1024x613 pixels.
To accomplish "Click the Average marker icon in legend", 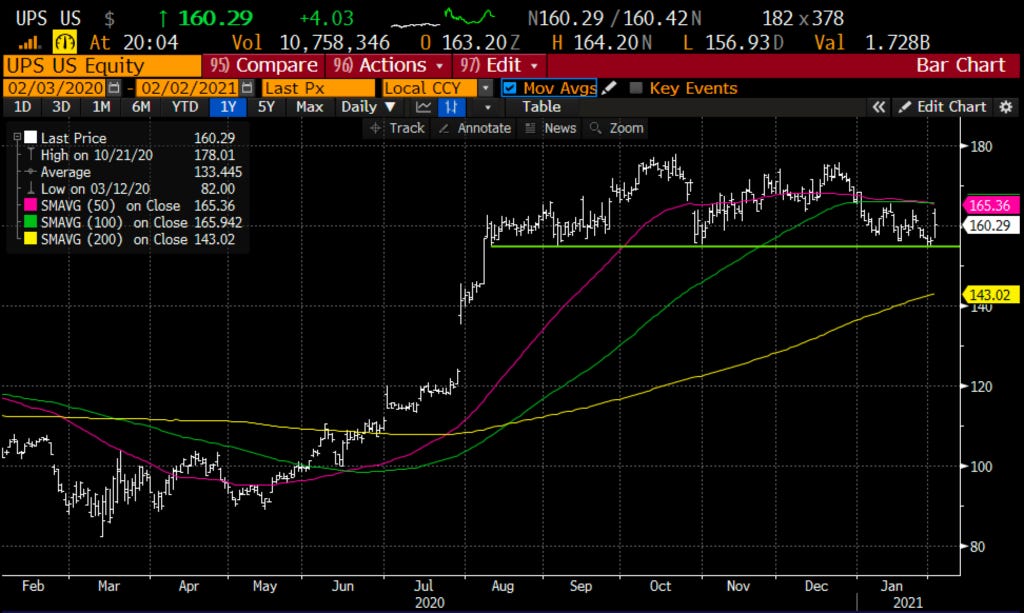I will click(x=31, y=172).
